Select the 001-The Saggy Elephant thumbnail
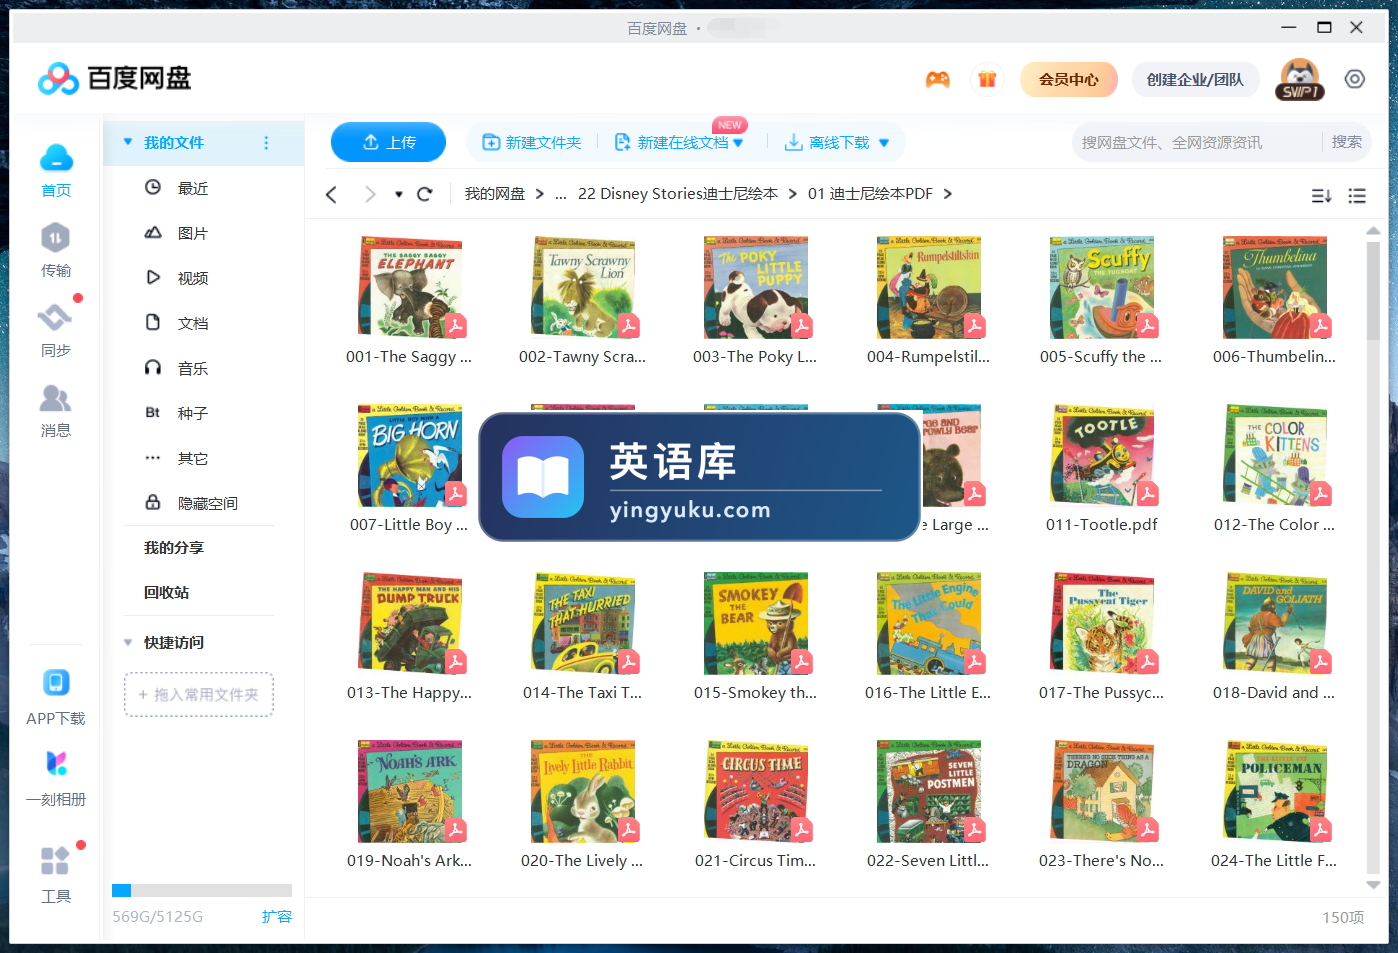 pos(411,287)
